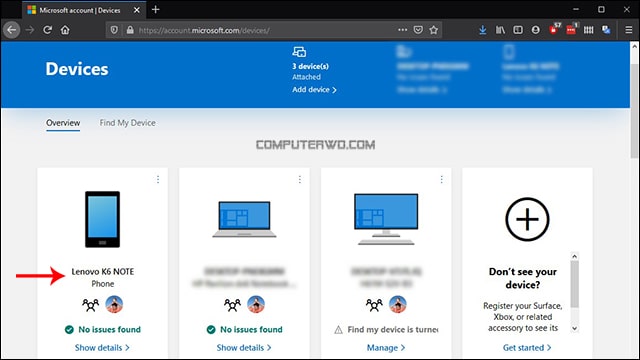Click No issues found on laptop card

(244, 329)
